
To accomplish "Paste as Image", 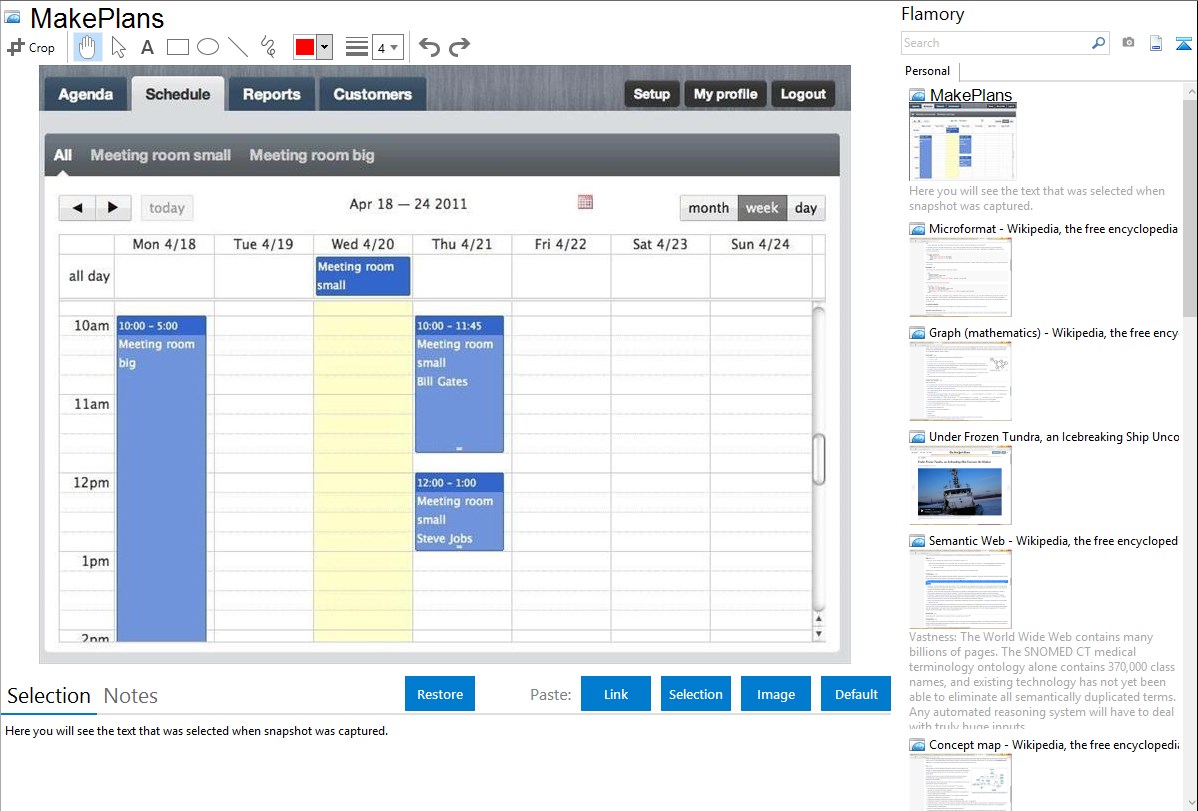I will tap(775, 694).
